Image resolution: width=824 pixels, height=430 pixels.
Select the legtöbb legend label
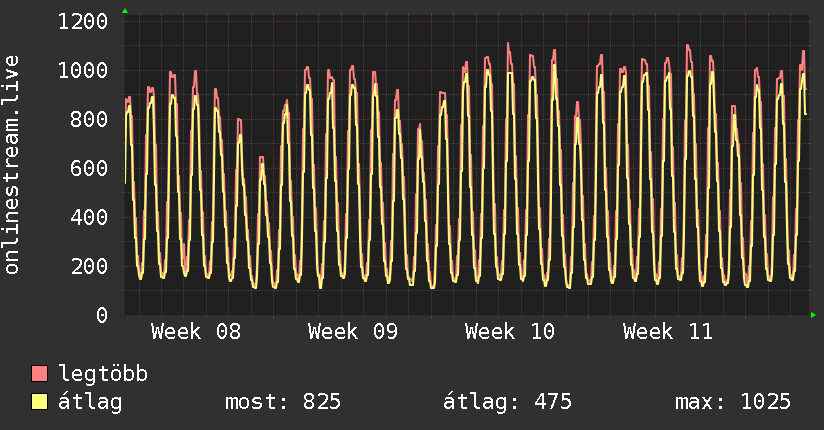click(103, 375)
